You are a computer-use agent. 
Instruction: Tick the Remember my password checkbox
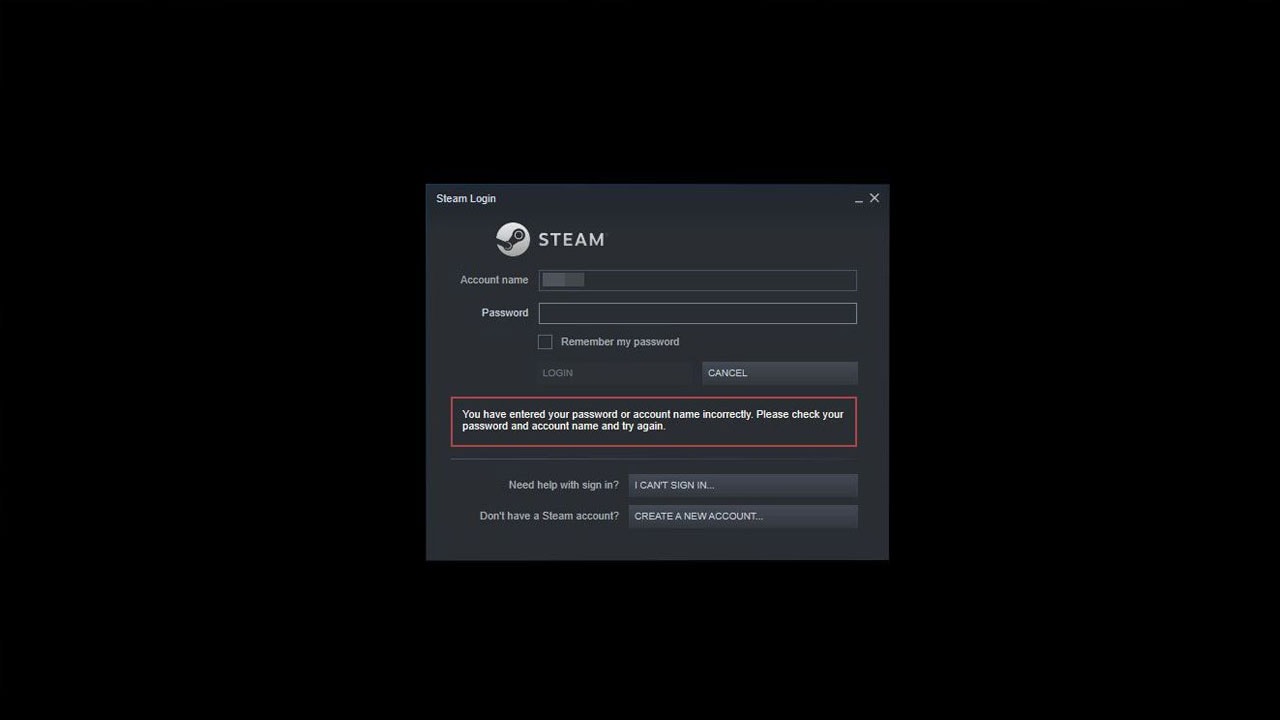[x=545, y=342]
